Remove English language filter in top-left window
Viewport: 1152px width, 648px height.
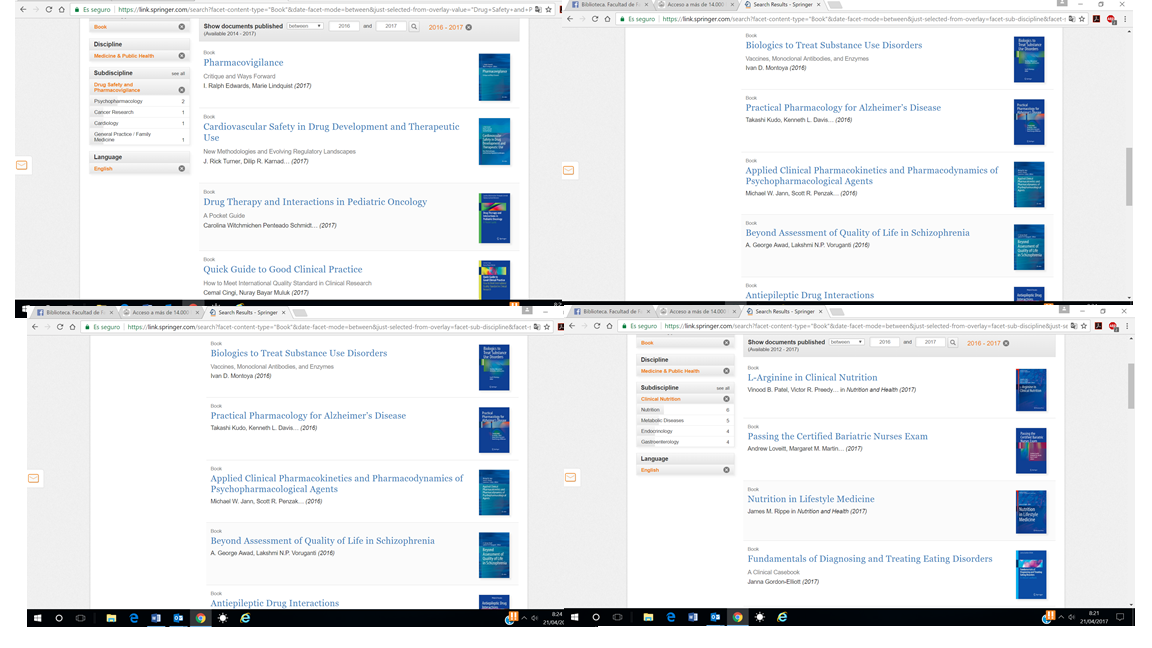[x=181, y=169]
